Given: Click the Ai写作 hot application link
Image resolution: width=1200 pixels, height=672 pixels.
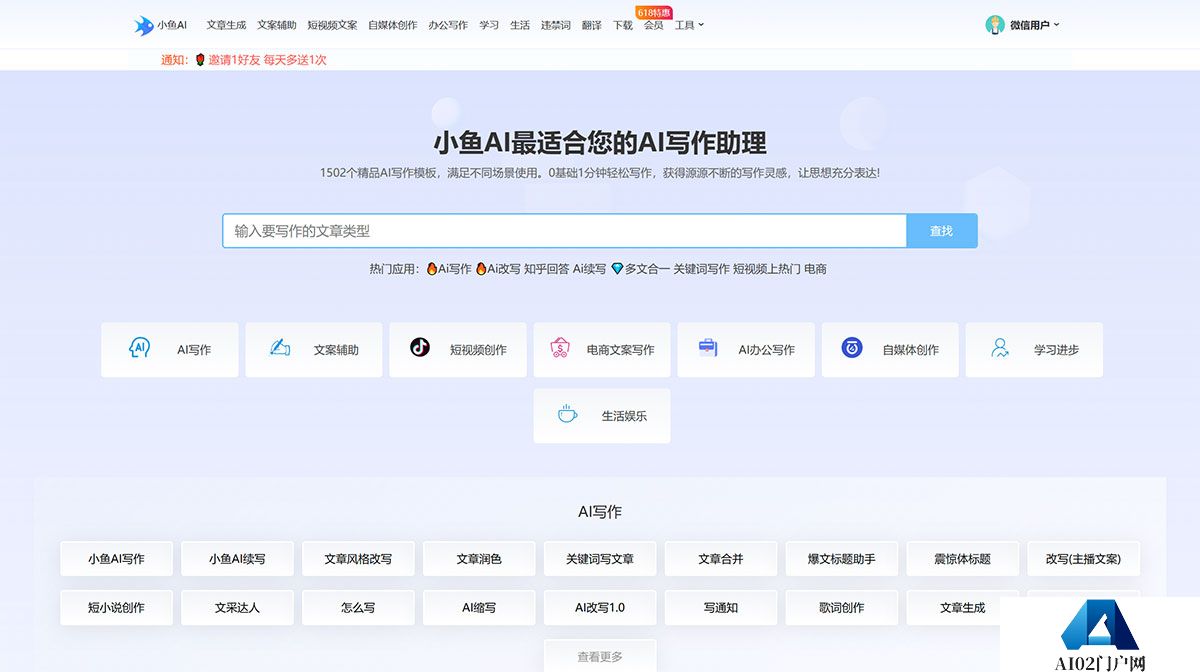Looking at the screenshot, I should 454,269.
